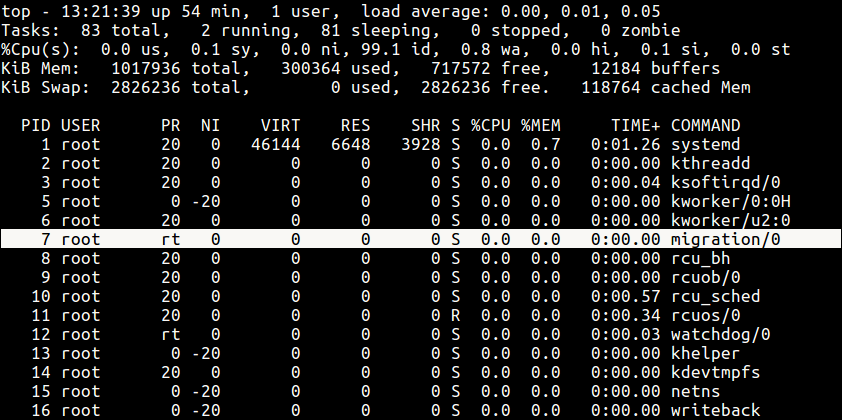Screen dimensions: 842x420
Task: Click the COMMAND column header
Action: [x=705, y=125]
